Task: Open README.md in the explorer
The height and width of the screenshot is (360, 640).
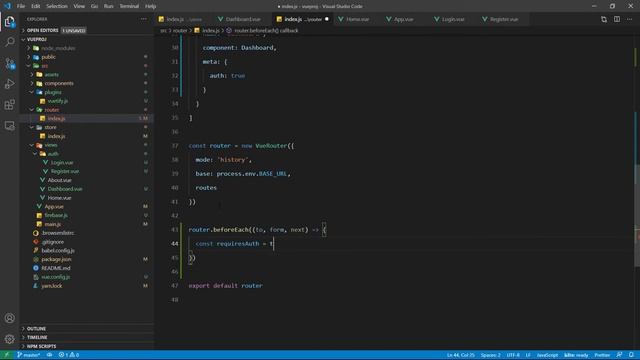Action: pyautogui.click(x=56, y=268)
